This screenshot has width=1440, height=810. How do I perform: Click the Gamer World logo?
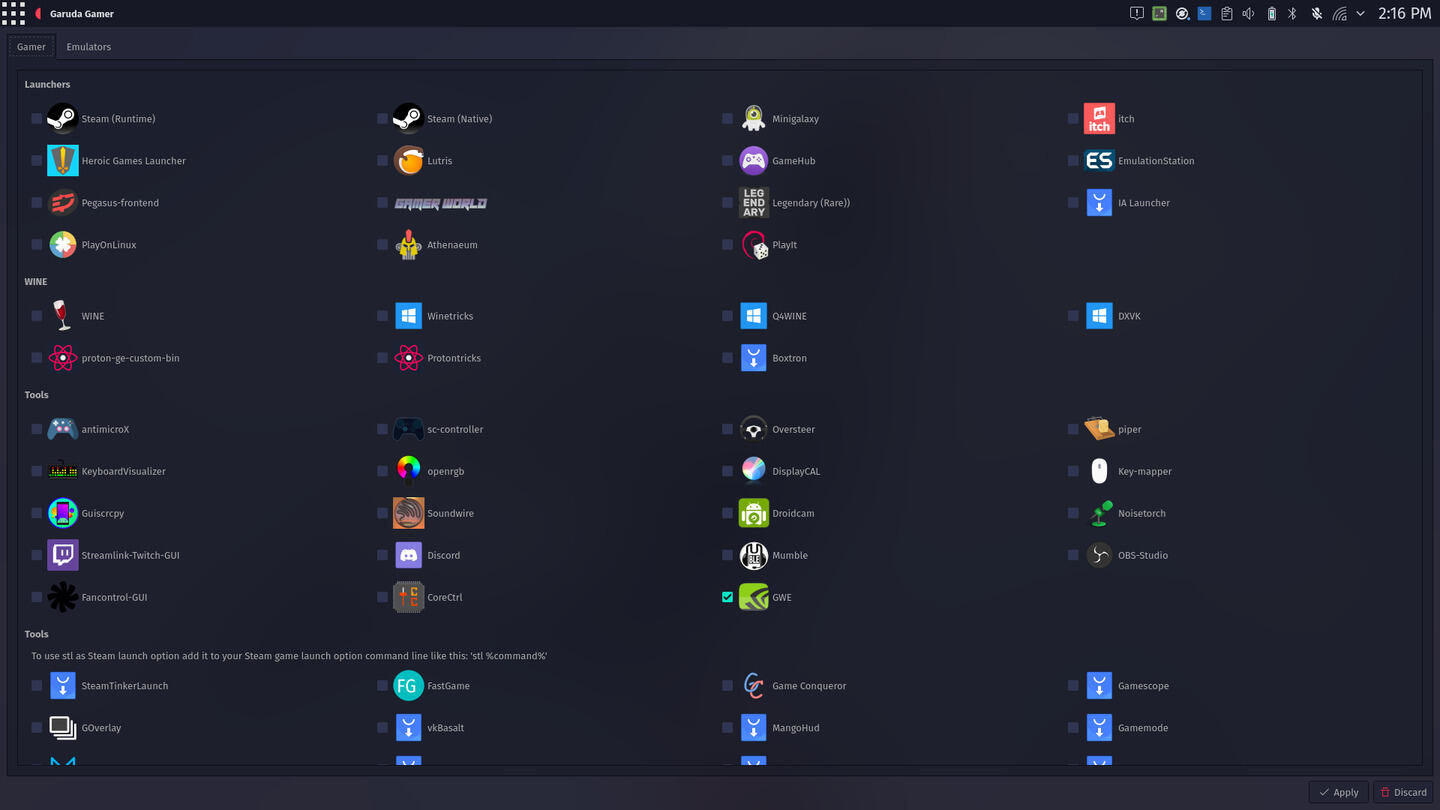pos(440,203)
